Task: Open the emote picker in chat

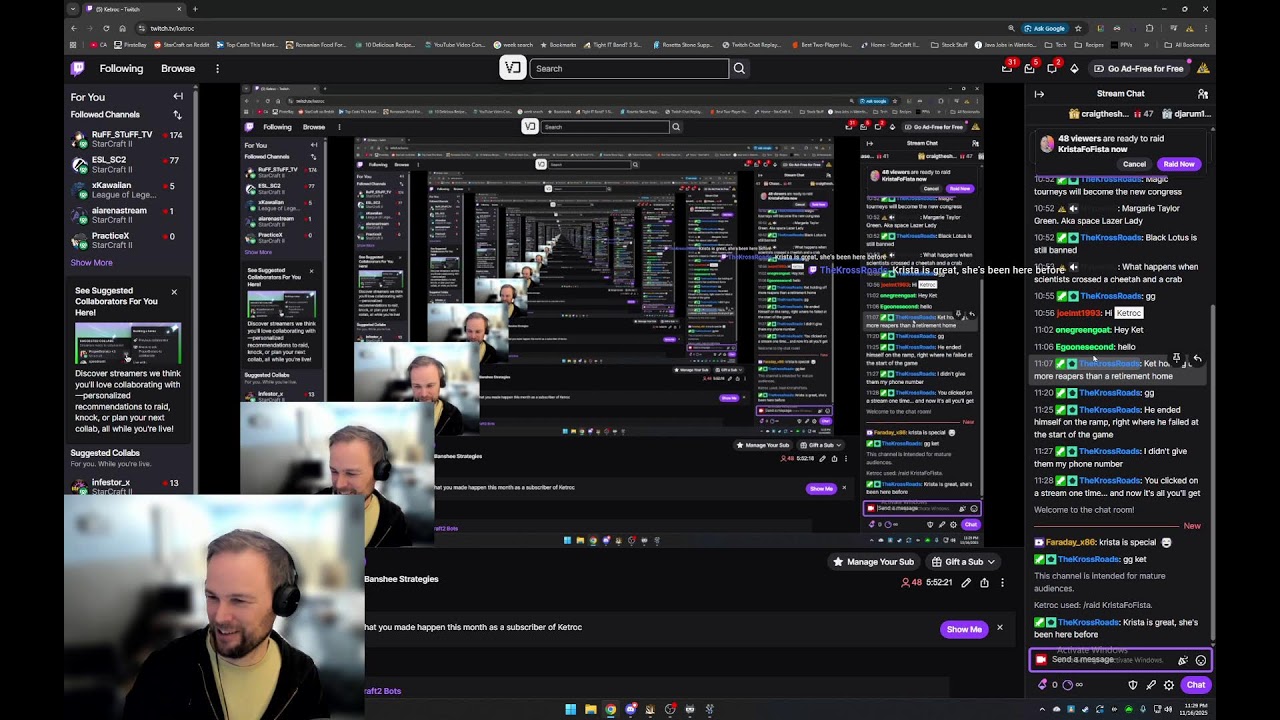Action: 1201,660
